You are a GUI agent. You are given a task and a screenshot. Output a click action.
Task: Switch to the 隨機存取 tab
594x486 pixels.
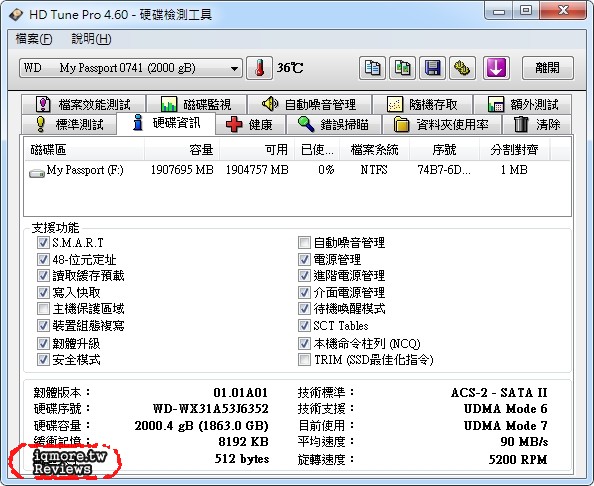pos(422,104)
